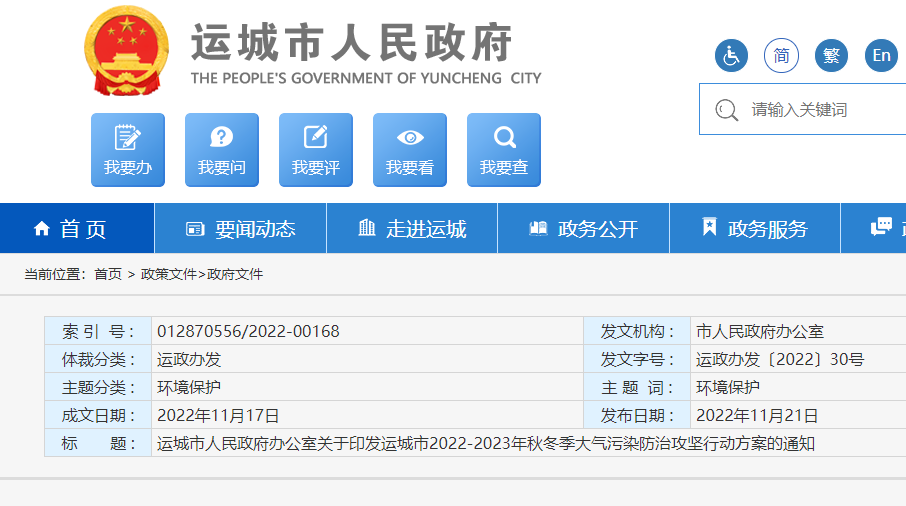This screenshot has width=906, height=506.
Task: Select the document title about 秋冬季大气污染防治
Action: coord(486,444)
